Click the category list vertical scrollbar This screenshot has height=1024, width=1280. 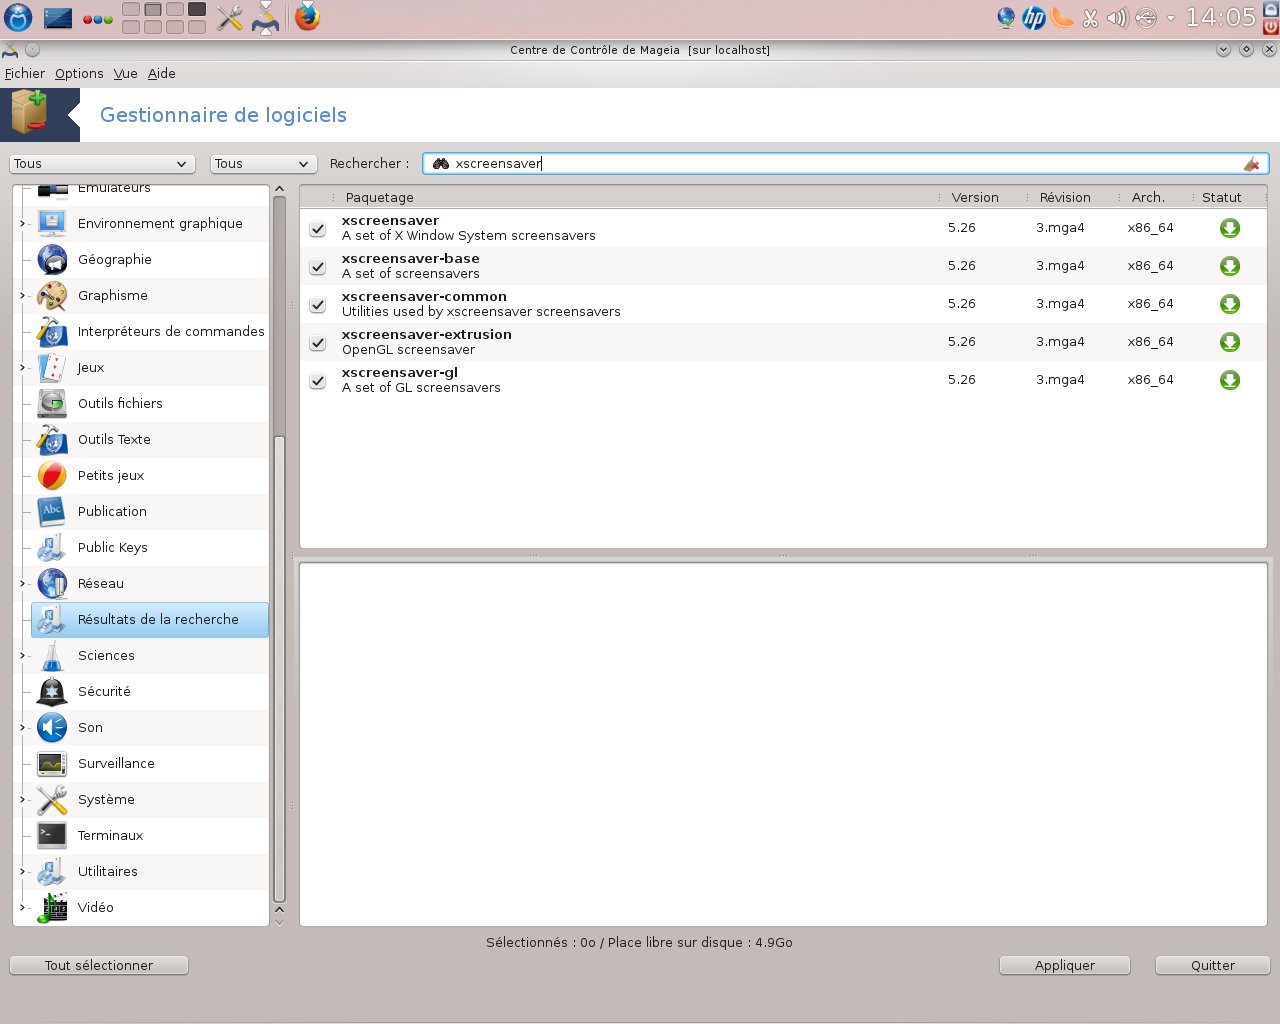pyautogui.click(x=279, y=668)
